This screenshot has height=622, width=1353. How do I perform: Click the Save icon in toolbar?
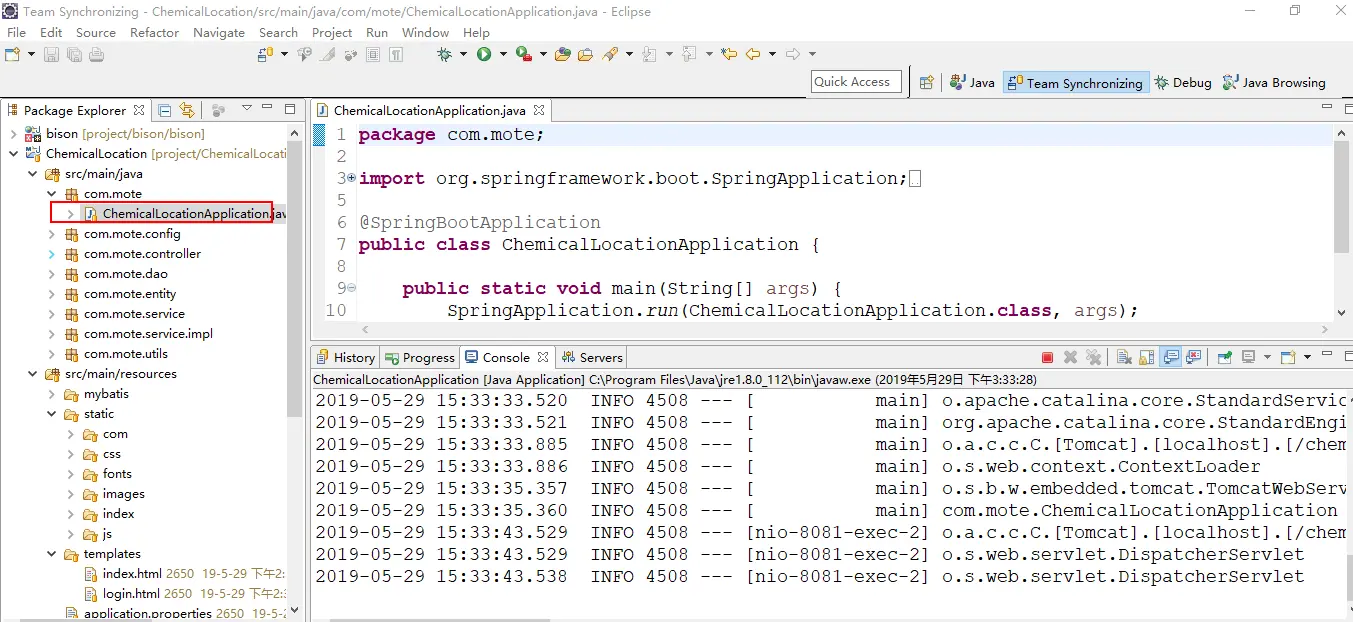pos(51,54)
